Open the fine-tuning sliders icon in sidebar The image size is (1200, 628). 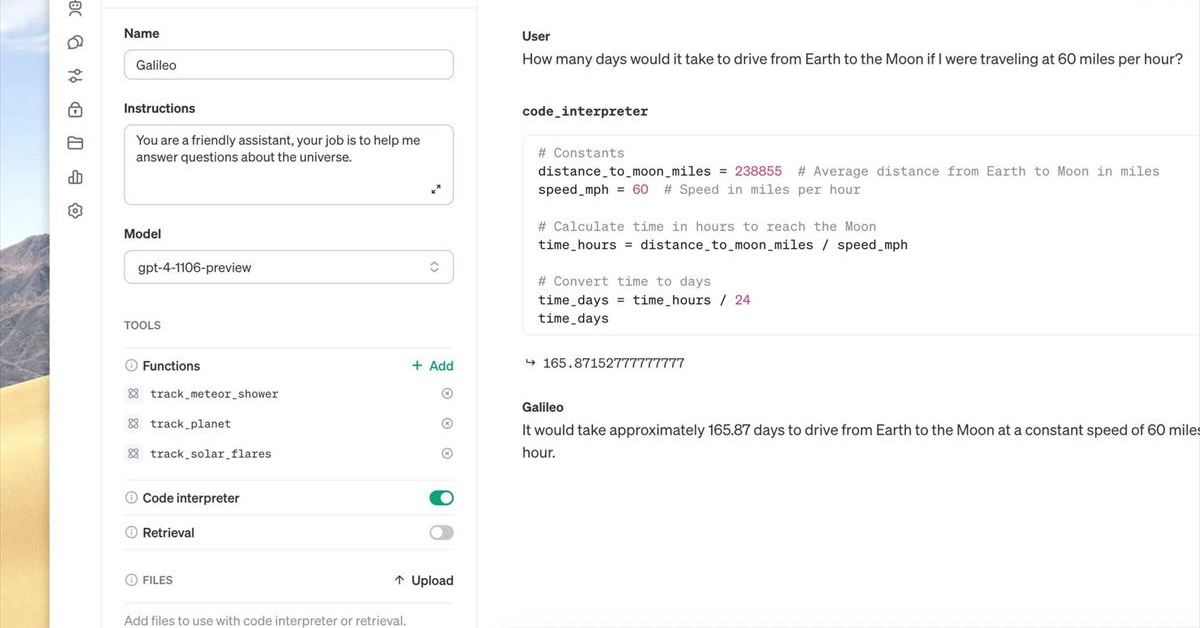pos(75,76)
